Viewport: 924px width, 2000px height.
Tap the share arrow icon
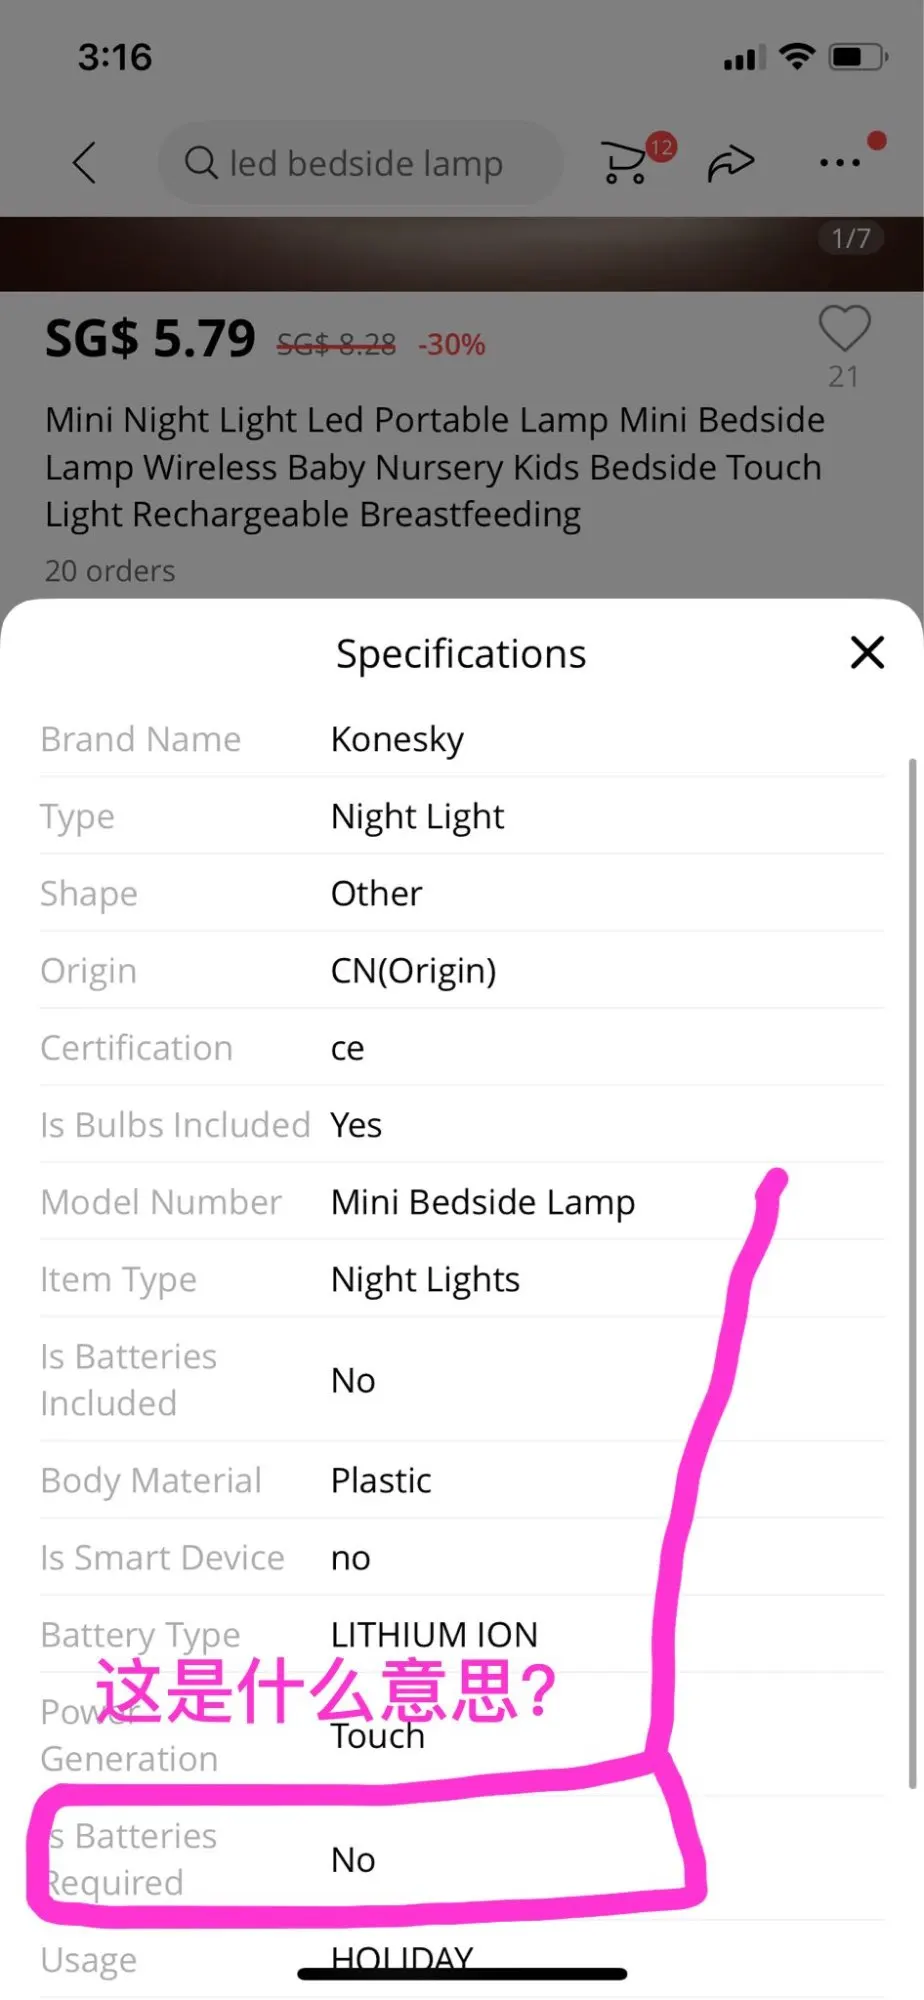pos(731,163)
